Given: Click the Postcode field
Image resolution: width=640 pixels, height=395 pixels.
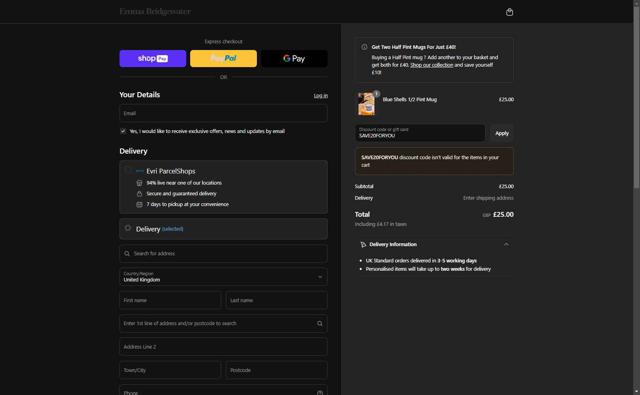Looking at the screenshot, I should click(276, 370).
